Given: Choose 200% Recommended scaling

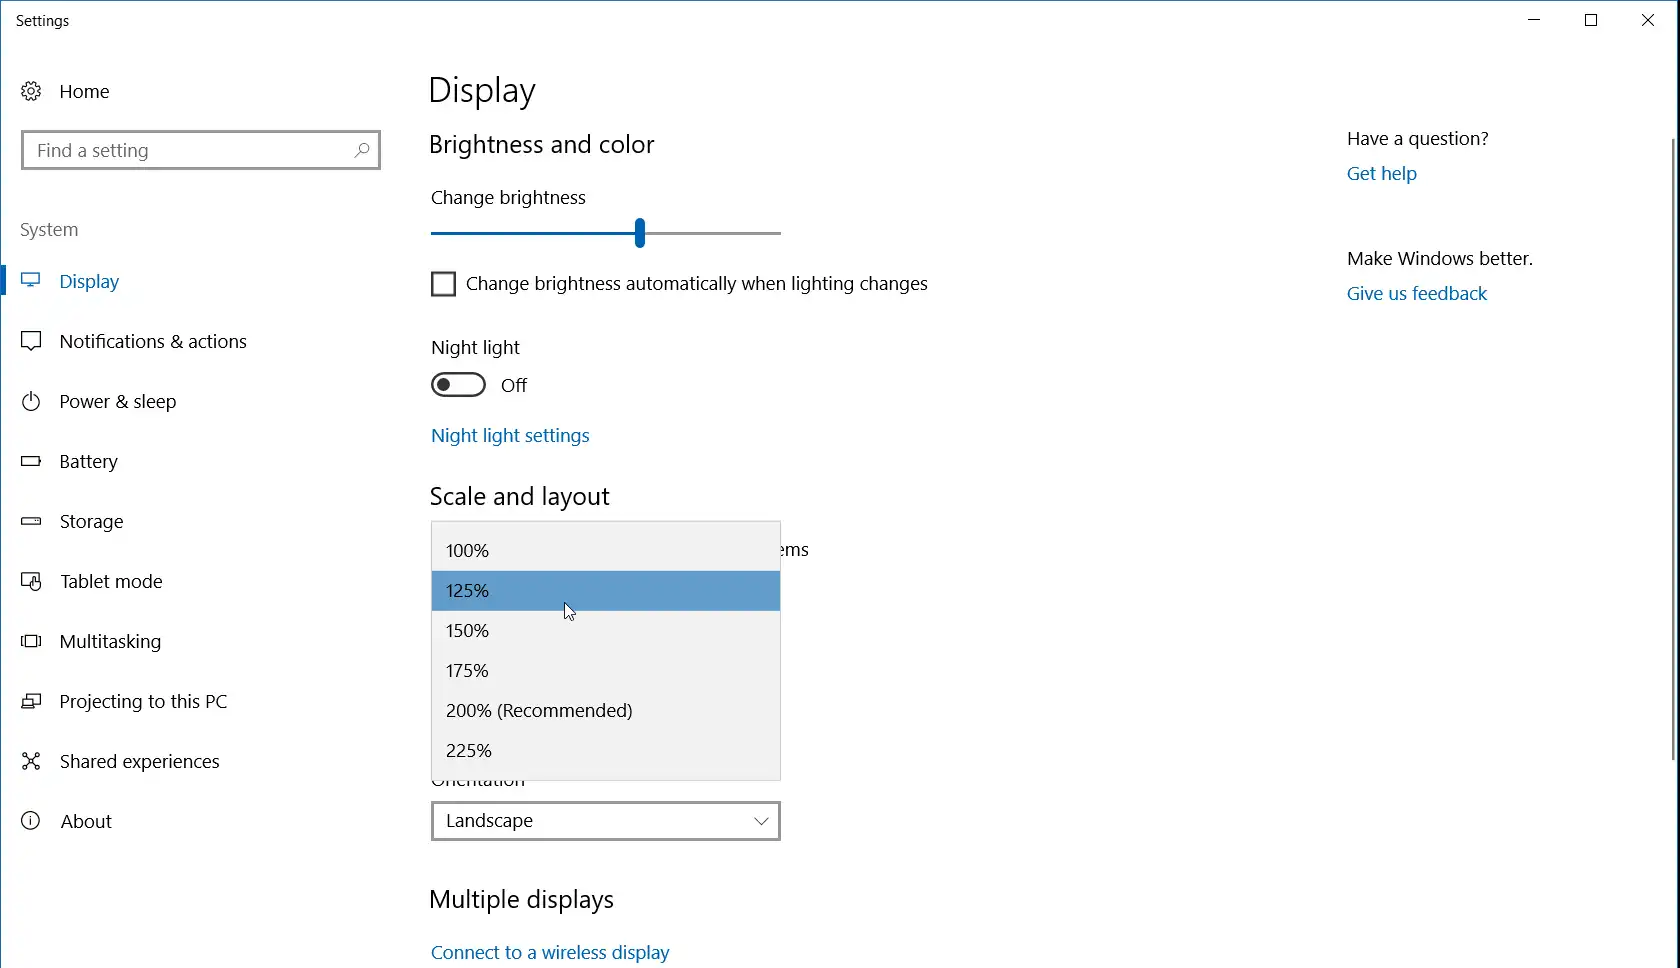Looking at the screenshot, I should coord(538,710).
